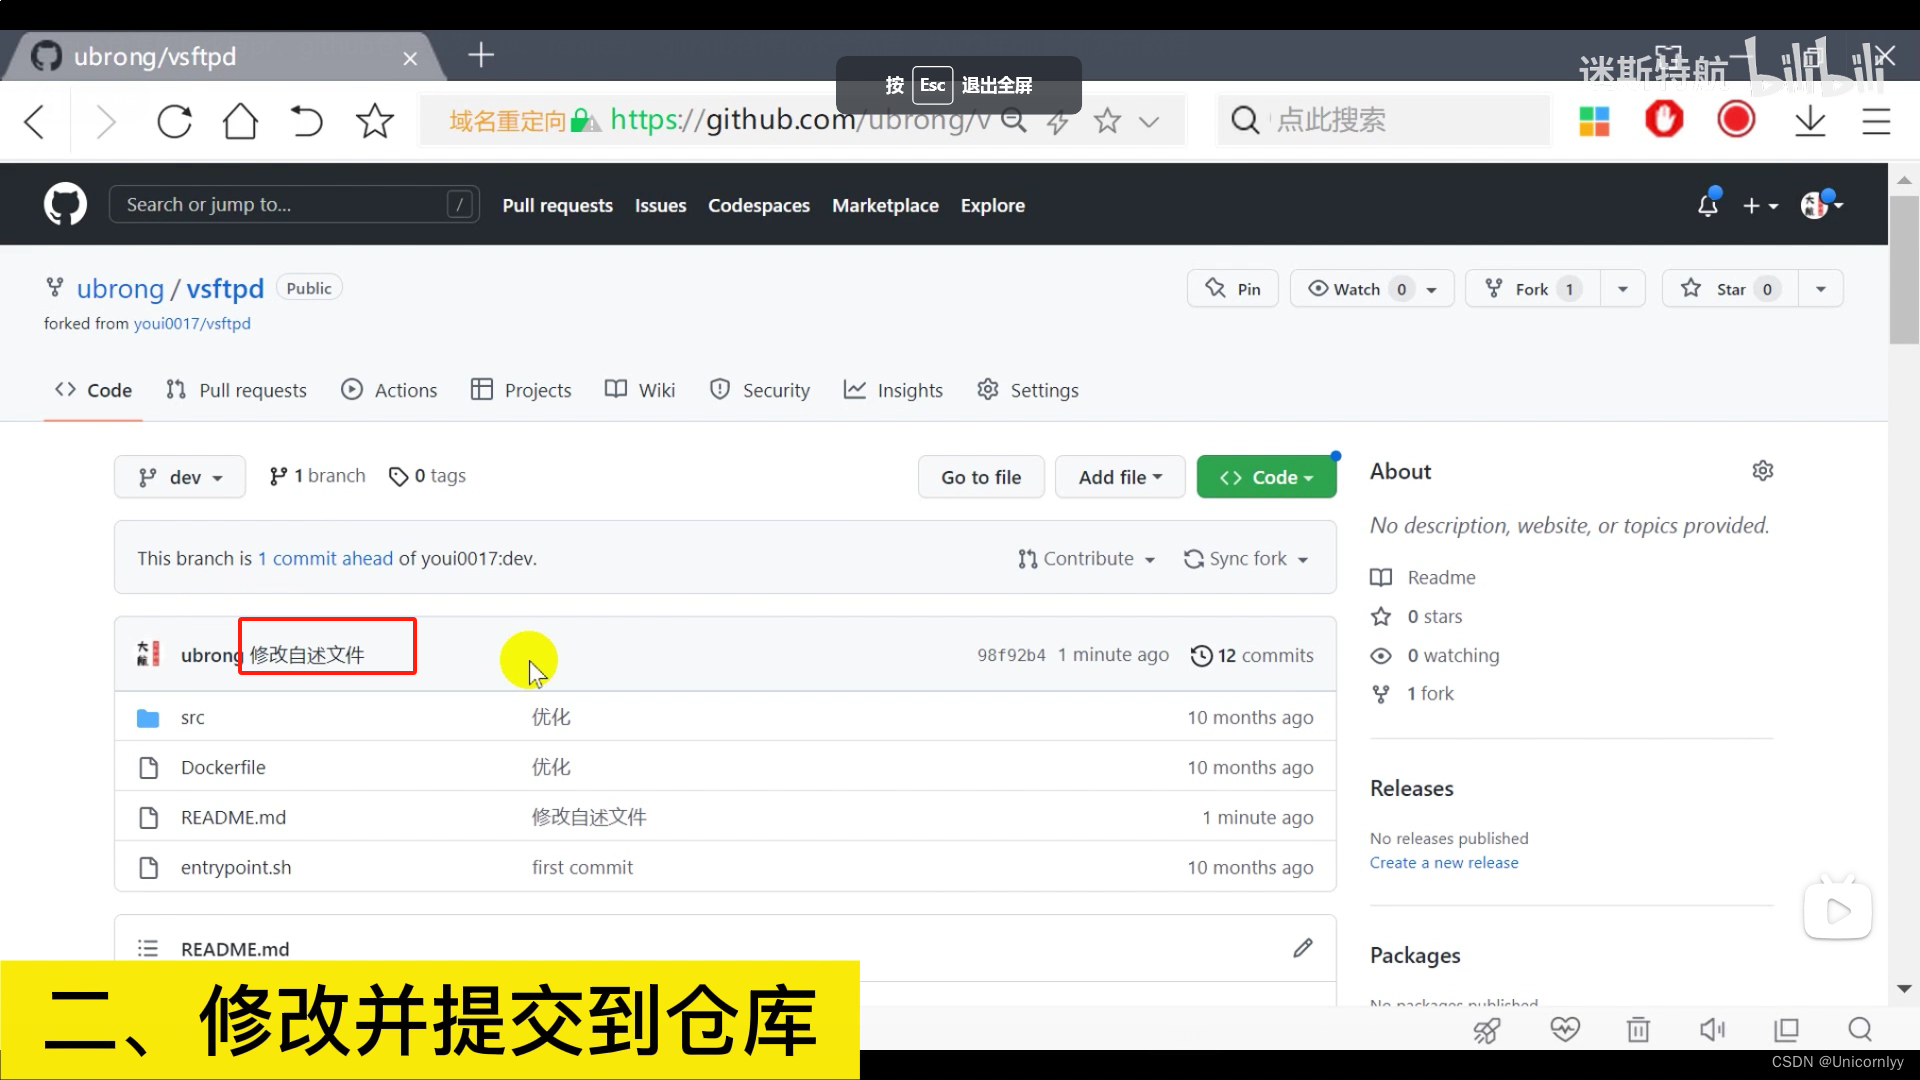Open entrypoint.sh file

tap(236, 867)
